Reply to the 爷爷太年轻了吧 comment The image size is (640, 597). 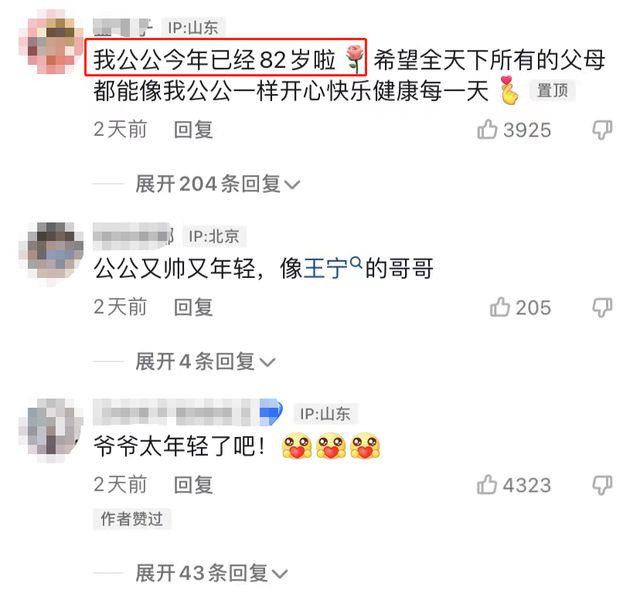pyautogui.click(x=193, y=485)
